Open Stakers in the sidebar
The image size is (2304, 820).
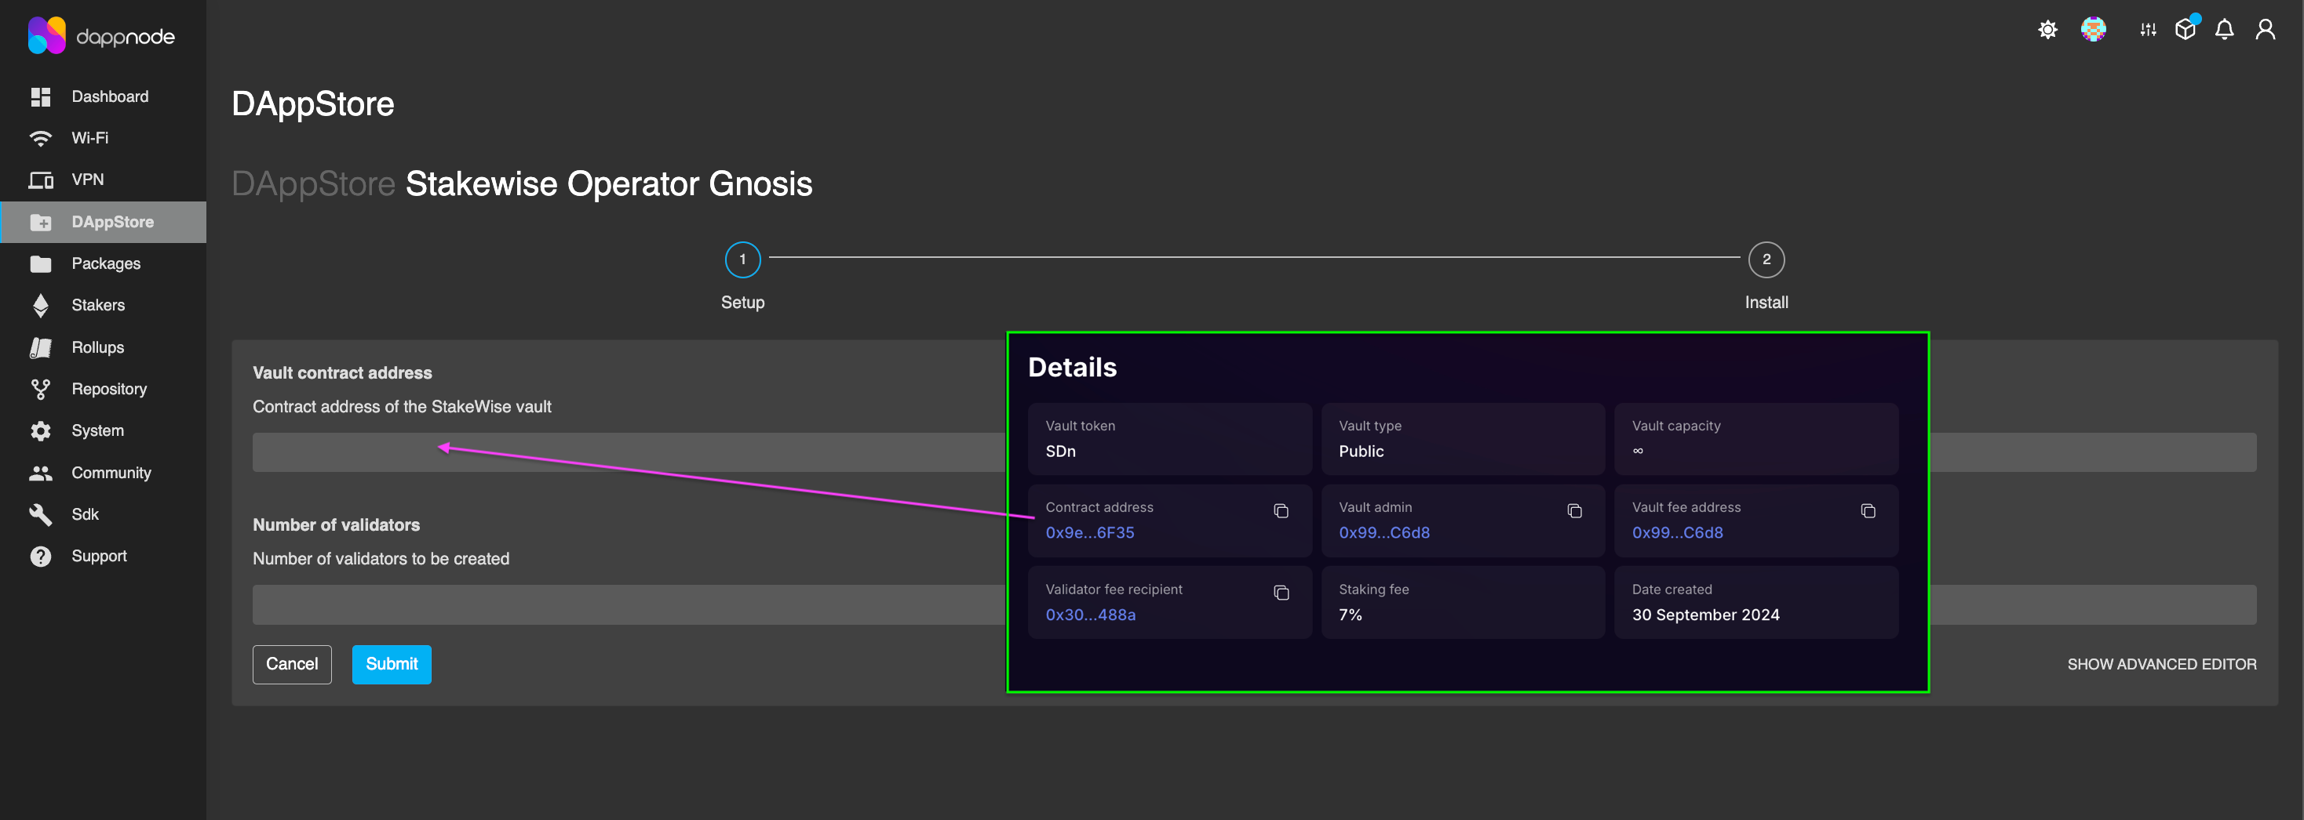pos(98,305)
